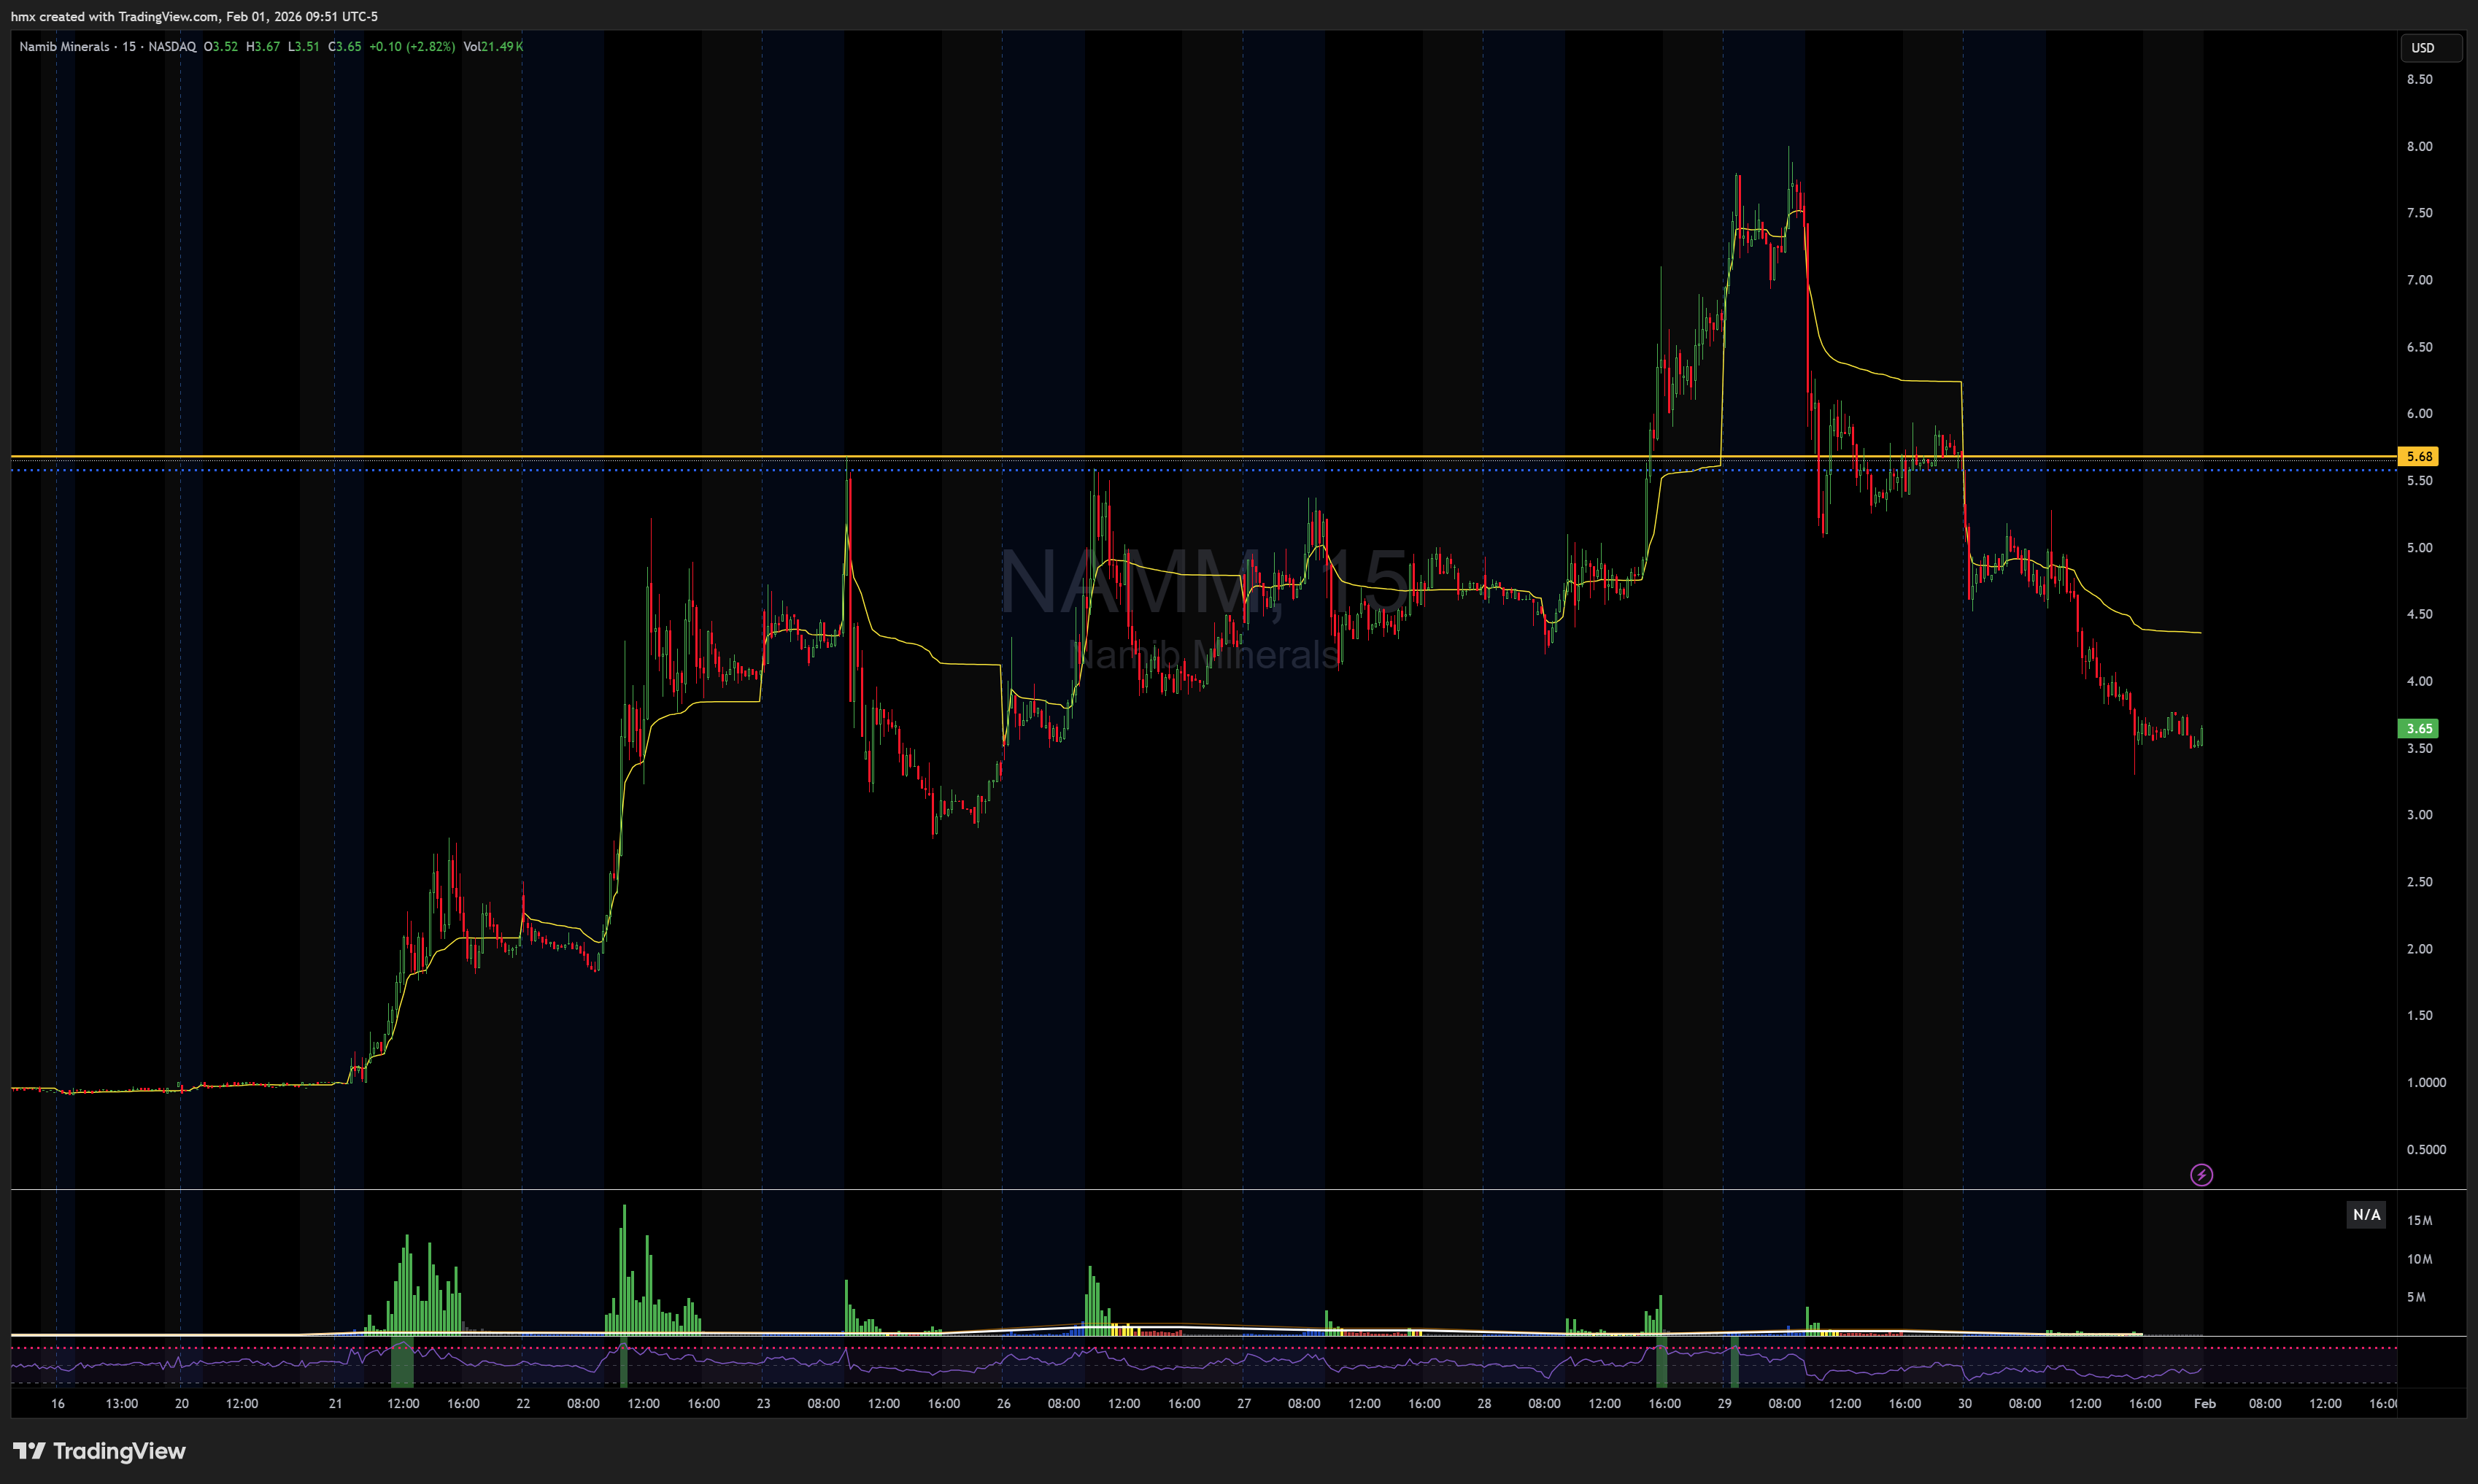The height and width of the screenshot is (1484, 2478).
Task: Click the 15M label on the volume scale
Action: pos(2419,1220)
